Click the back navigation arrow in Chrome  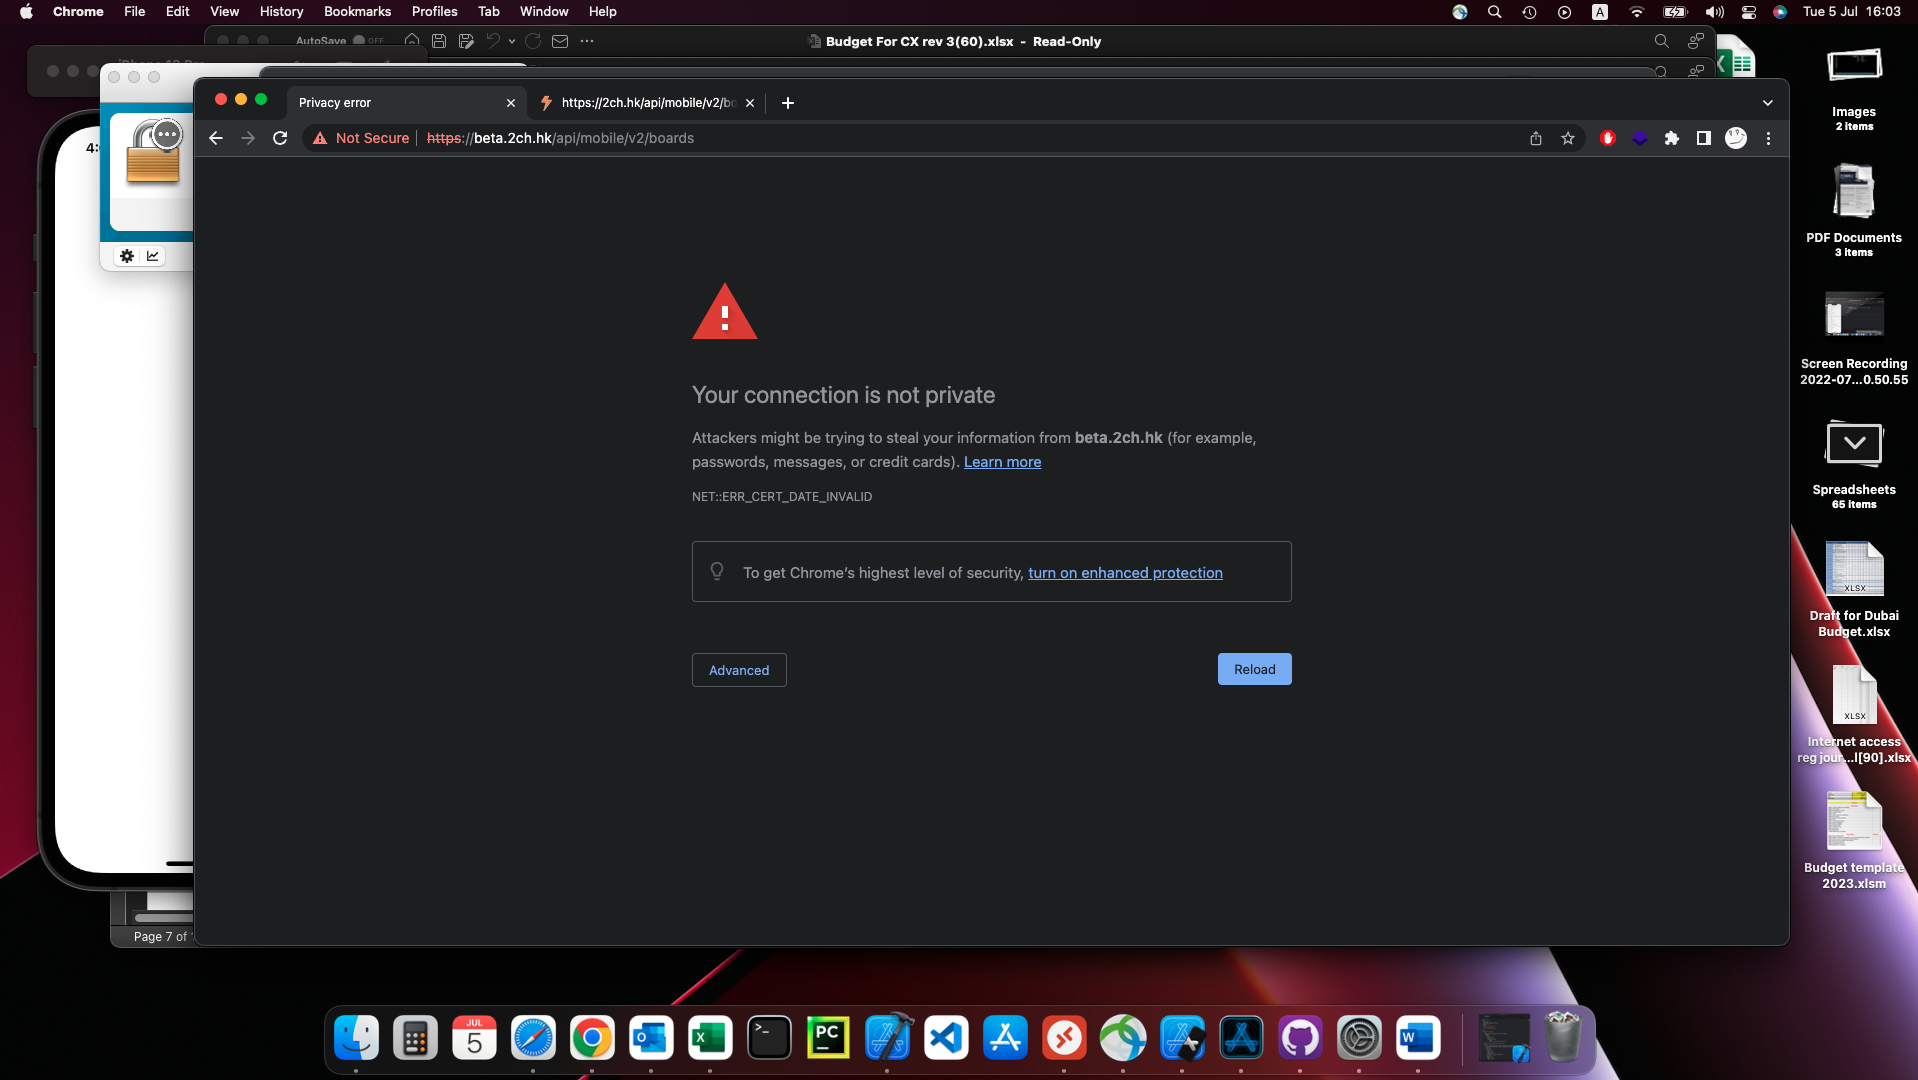216,138
